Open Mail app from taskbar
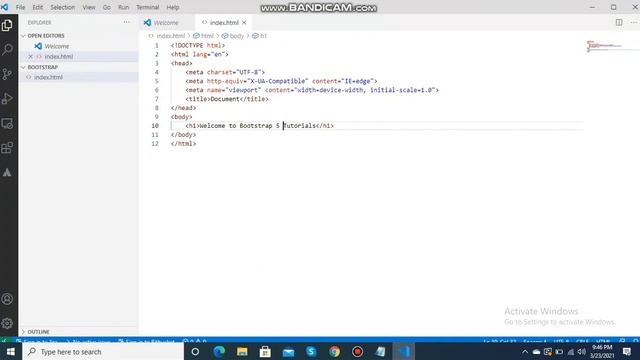Image resolution: width=640 pixels, height=360 pixels. [288, 351]
